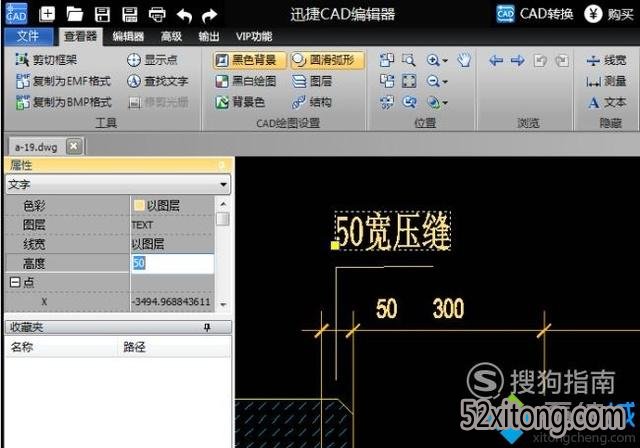This screenshot has height=448, width=640.
Task: Click 复制为EMF格式
Action: coord(63,81)
